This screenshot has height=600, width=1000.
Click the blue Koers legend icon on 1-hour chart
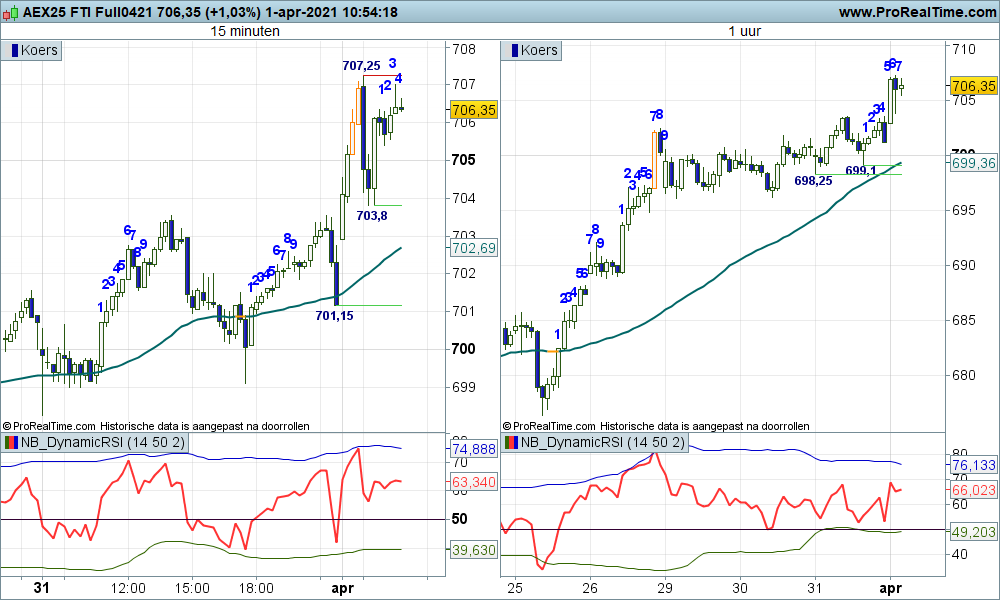point(513,50)
